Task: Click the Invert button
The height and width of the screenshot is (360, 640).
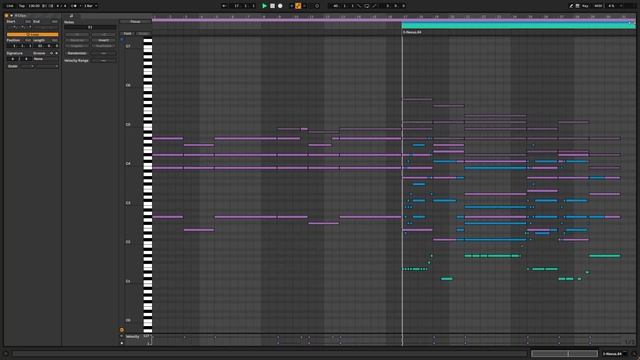Action: 103,40
